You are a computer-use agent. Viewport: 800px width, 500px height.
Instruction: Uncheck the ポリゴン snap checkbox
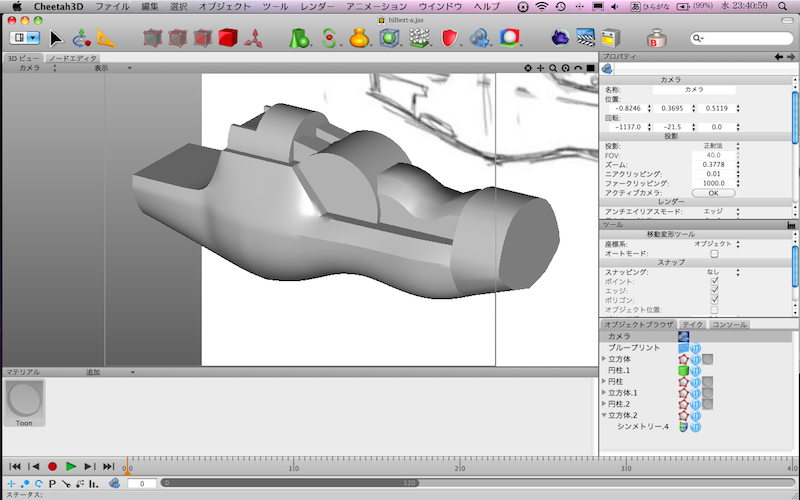[x=714, y=300]
